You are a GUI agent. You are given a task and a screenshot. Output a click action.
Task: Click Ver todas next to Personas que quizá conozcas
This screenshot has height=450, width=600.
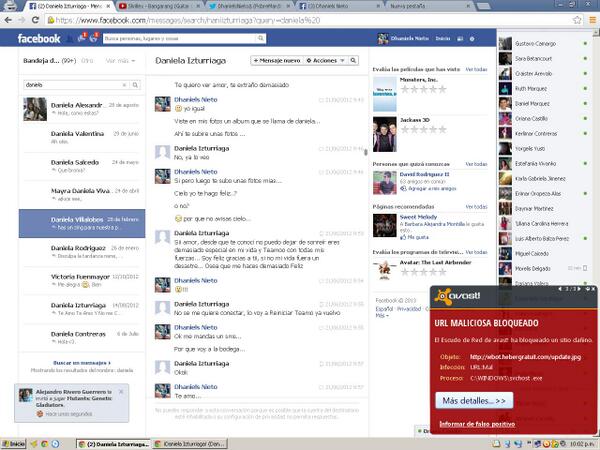coord(476,164)
